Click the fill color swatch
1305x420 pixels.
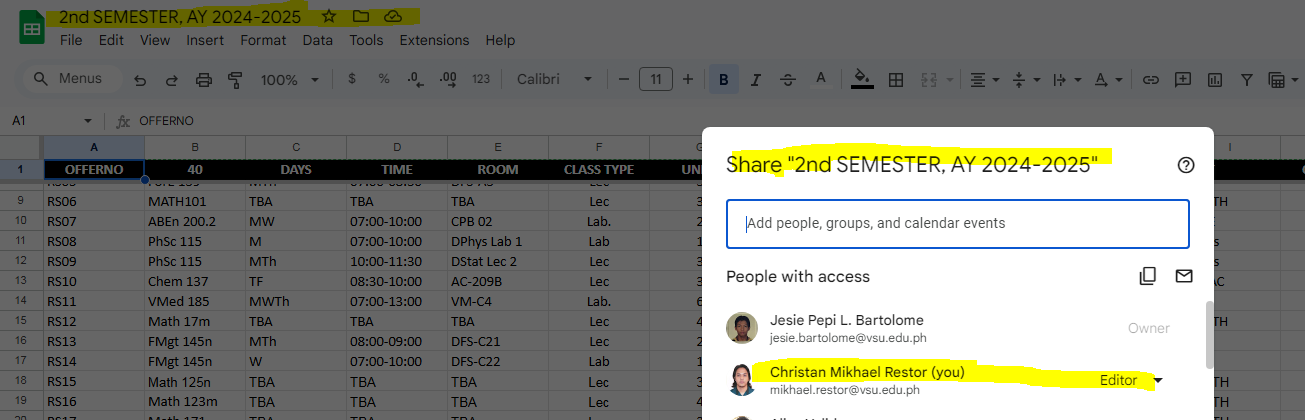[862, 80]
